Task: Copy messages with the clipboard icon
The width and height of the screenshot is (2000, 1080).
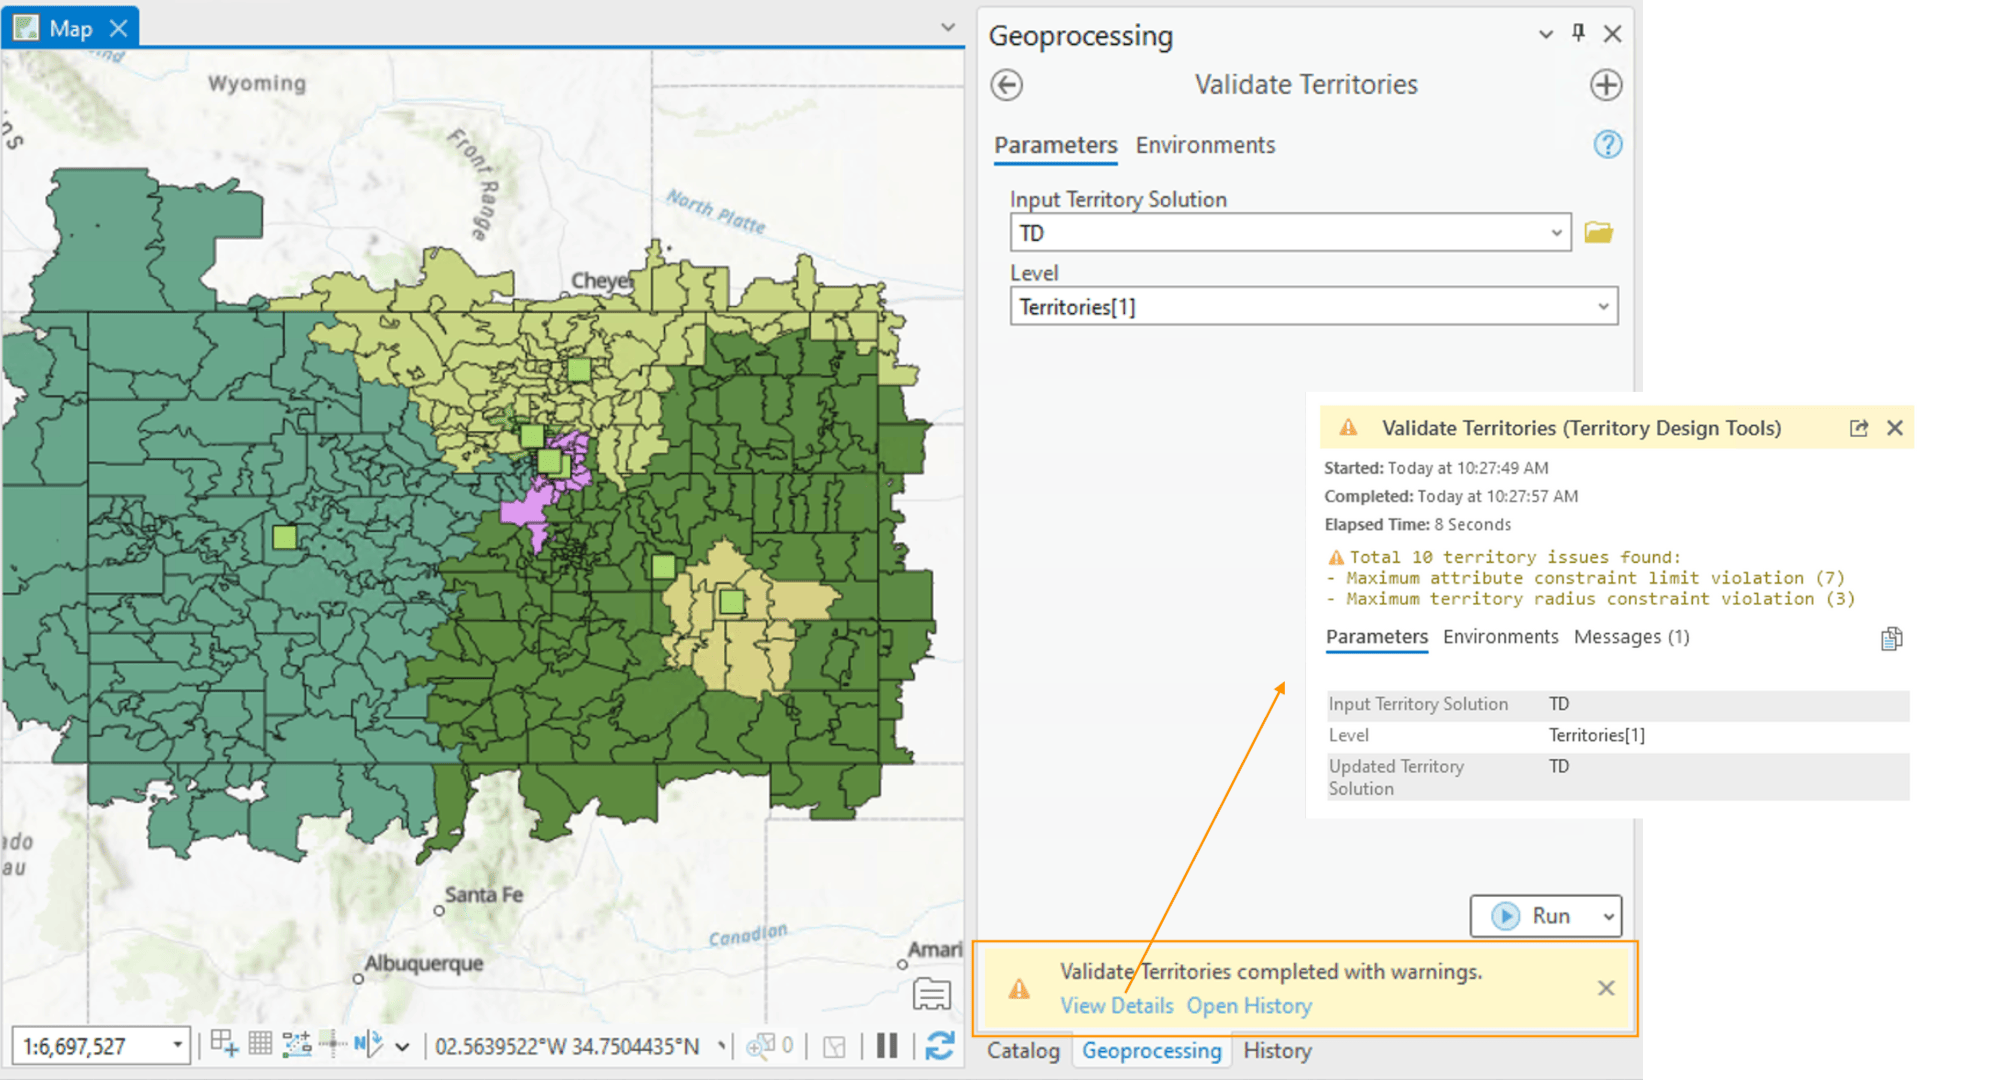Action: (x=1890, y=639)
